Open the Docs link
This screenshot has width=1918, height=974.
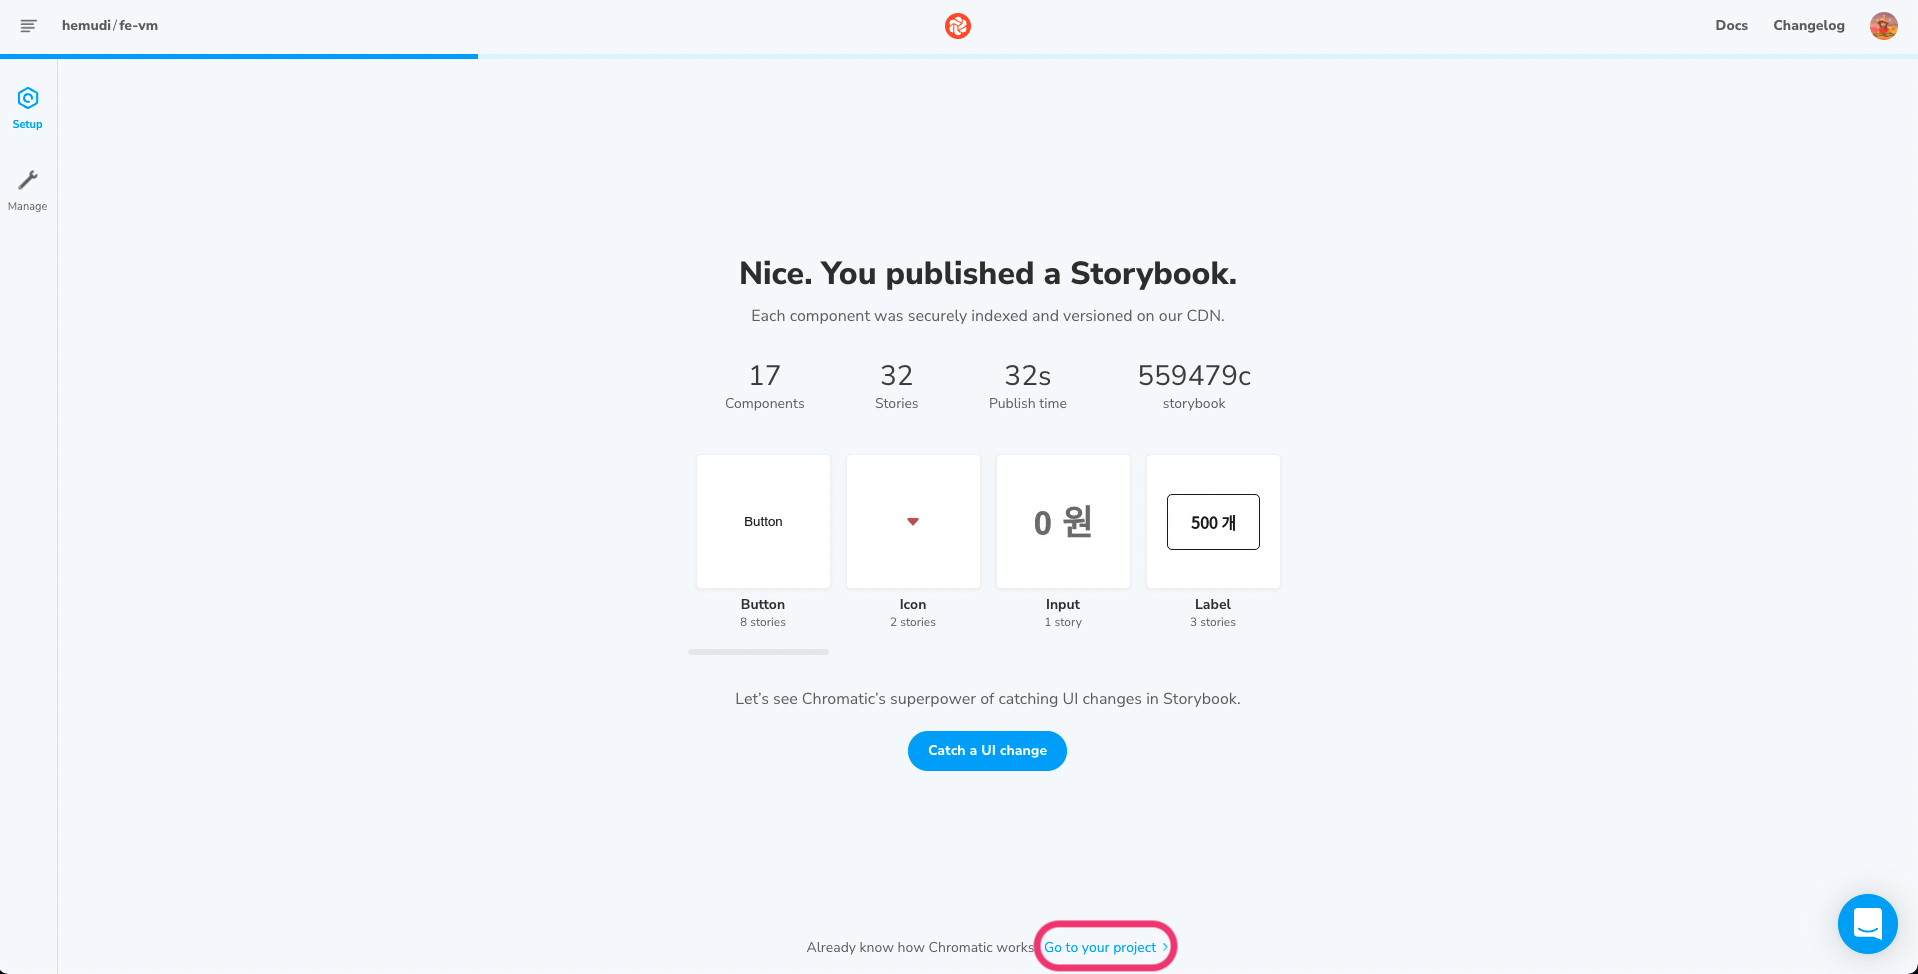click(x=1731, y=26)
